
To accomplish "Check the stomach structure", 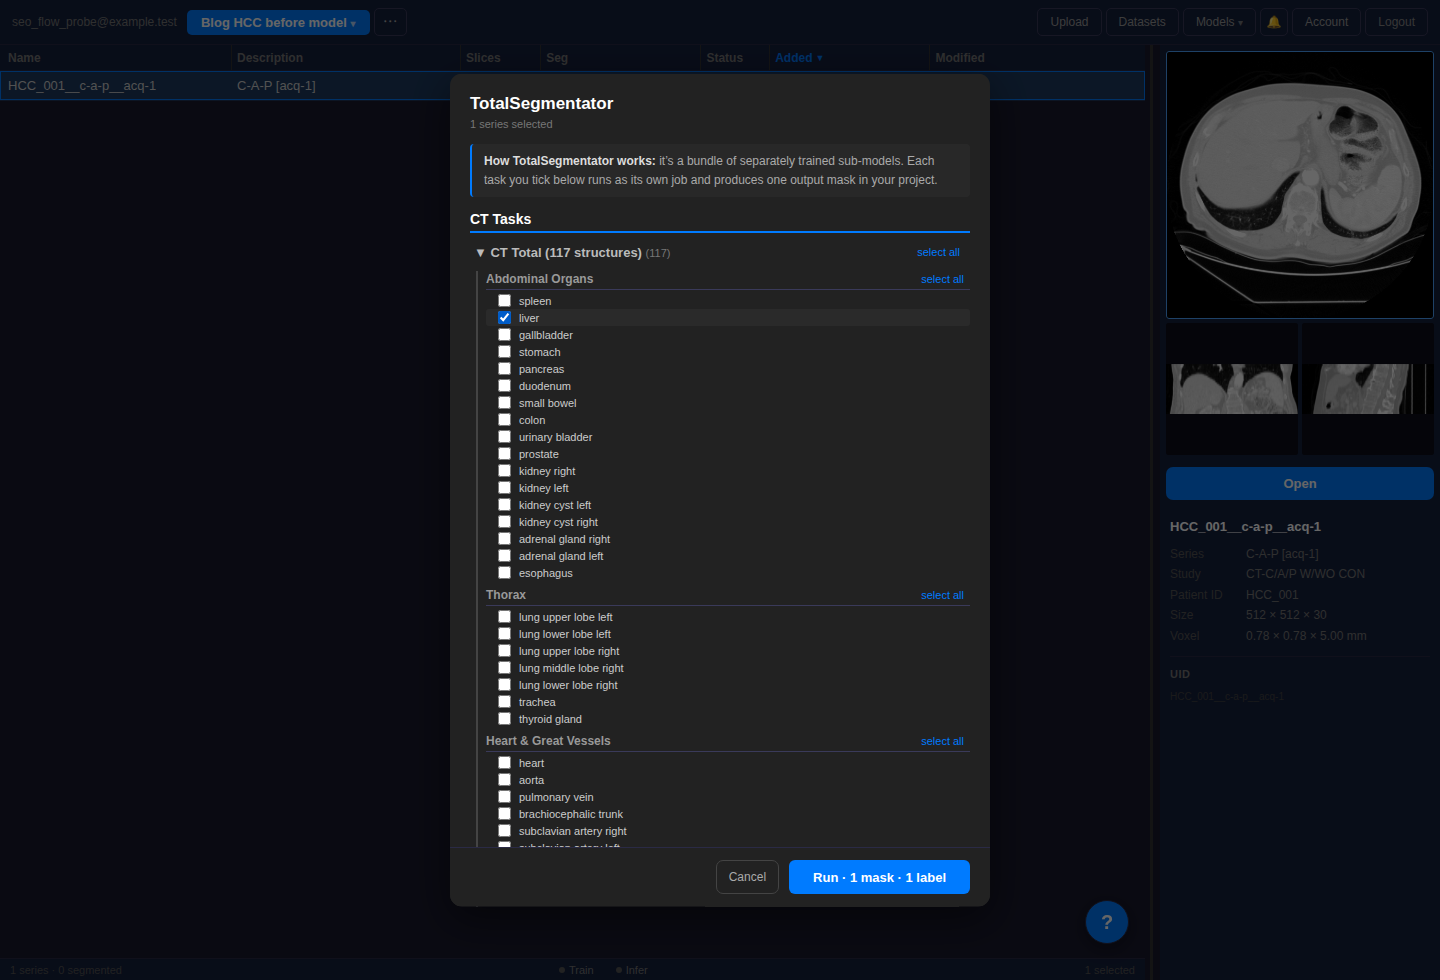I will coord(505,352).
